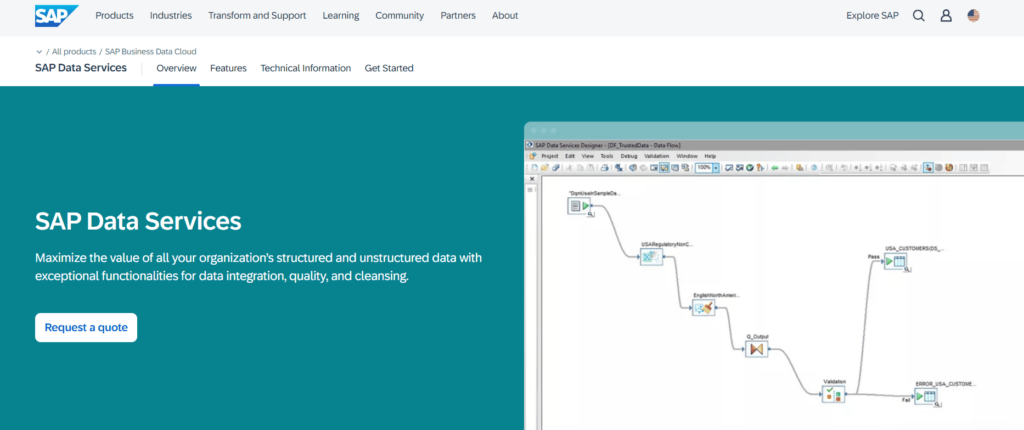The width and height of the screenshot is (1024, 430).
Task: Click the SAP Data Services page title link
Action: coord(81,67)
